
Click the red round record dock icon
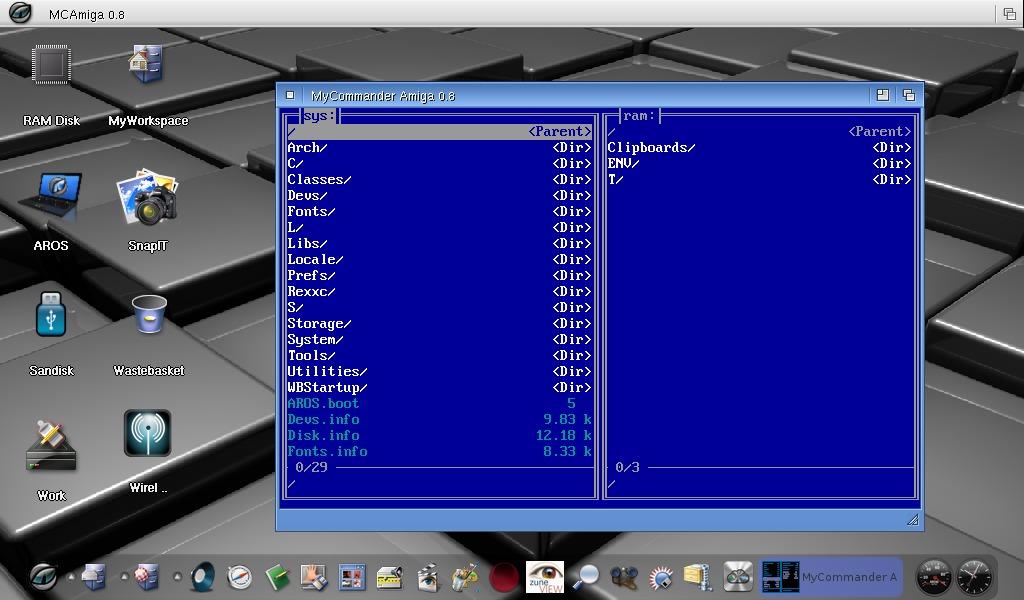tap(504, 578)
